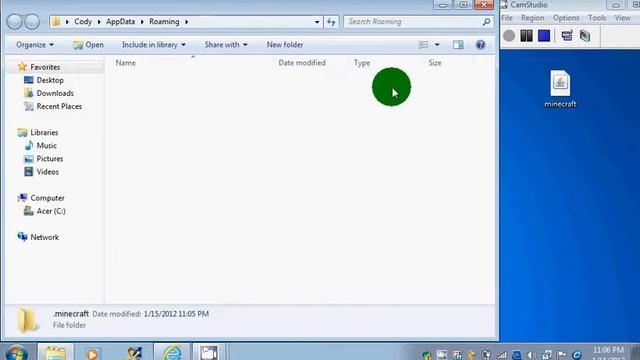The width and height of the screenshot is (640, 360).
Task: Select Desktop in the navigation pane
Action: tap(50, 80)
